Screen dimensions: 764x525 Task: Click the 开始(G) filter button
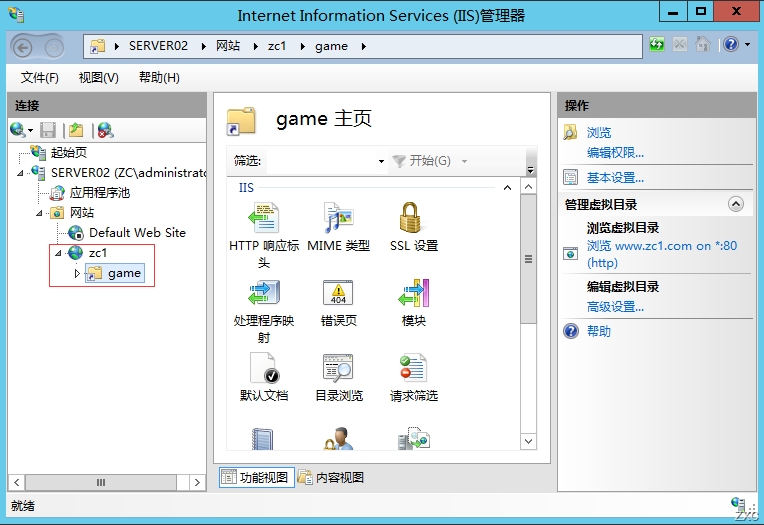(422, 161)
